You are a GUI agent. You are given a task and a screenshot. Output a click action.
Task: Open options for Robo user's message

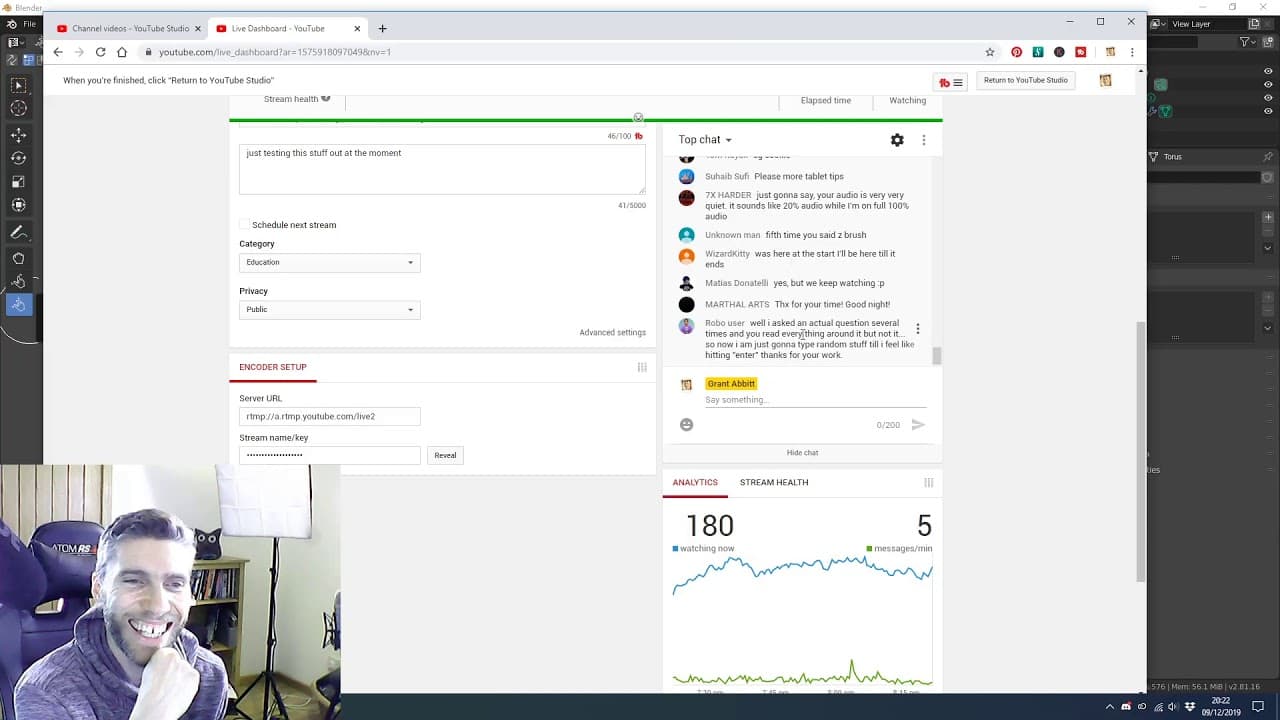pyautogui.click(x=918, y=329)
